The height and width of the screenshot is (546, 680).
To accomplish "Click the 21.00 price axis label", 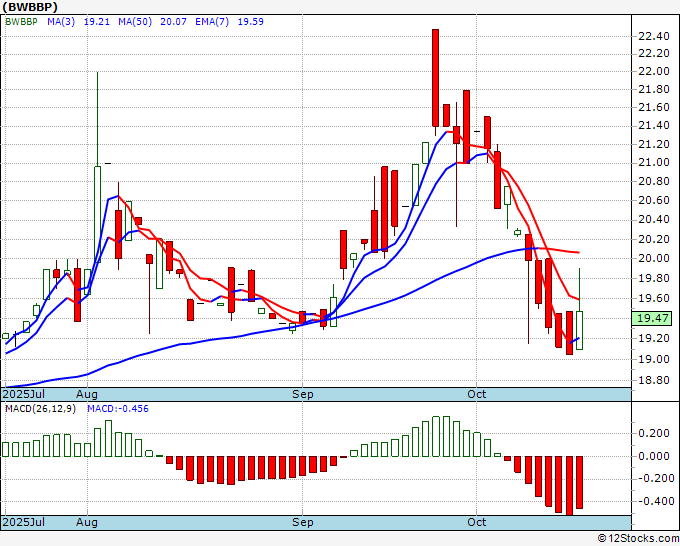I will [654, 163].
